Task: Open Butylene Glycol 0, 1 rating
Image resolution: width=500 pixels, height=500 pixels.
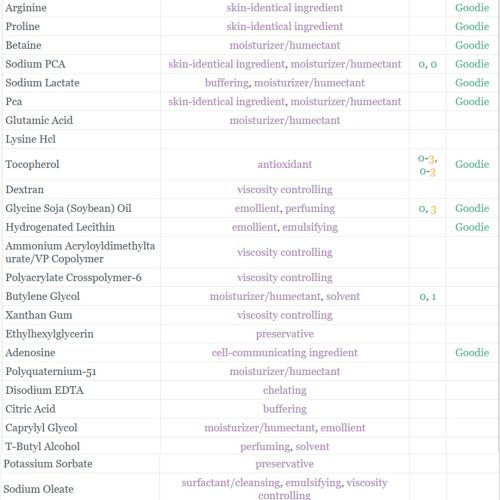Action: pyautogui.click(x=428, y=296)
